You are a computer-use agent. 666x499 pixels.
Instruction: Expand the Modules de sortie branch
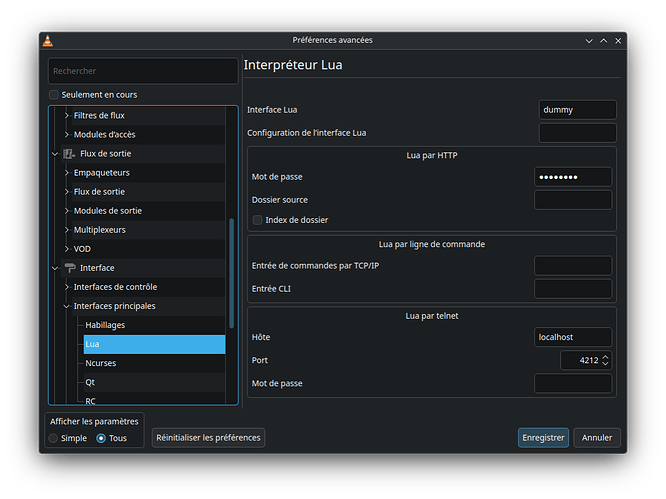(x=66, y=211)
